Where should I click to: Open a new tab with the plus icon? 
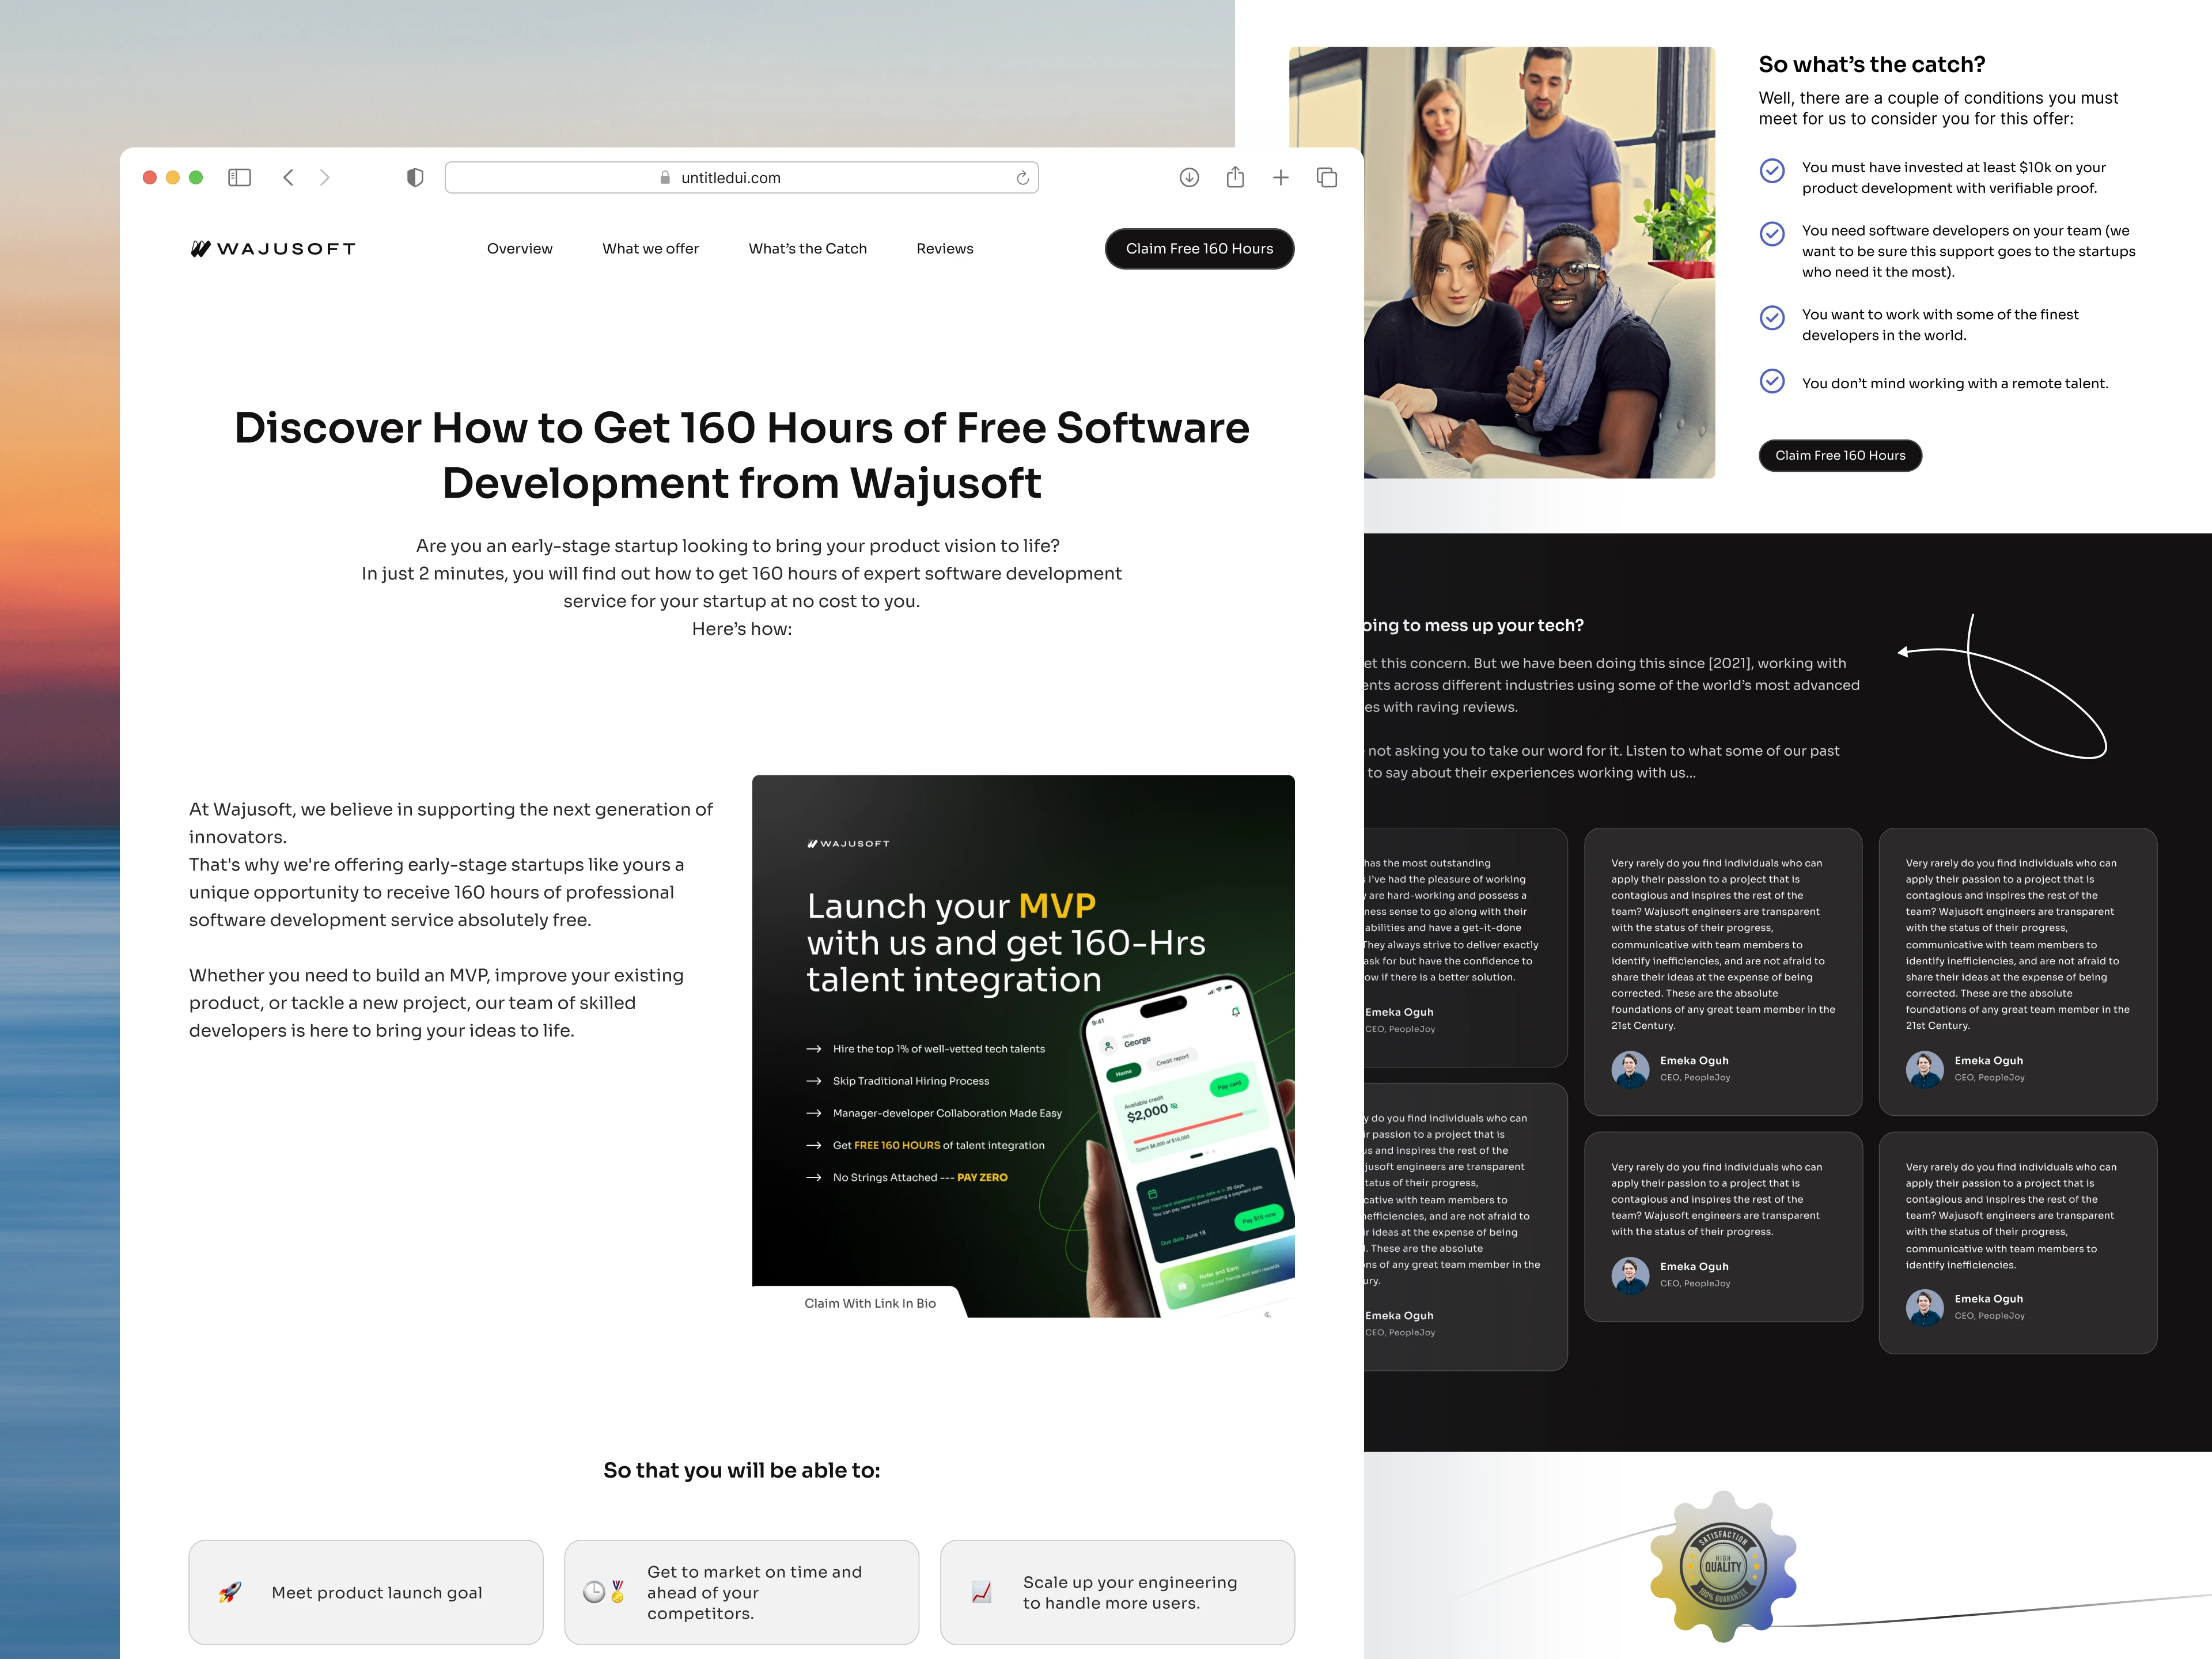coord(1280,177)
